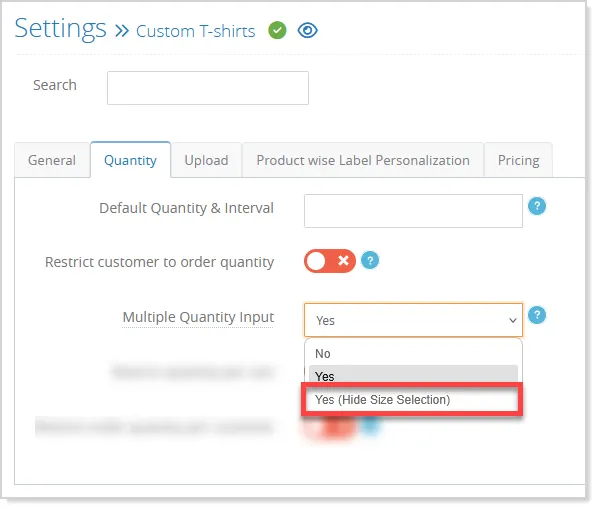
Task: Open help for Default Quantity & Interval
Action: [x=537, y=206]
